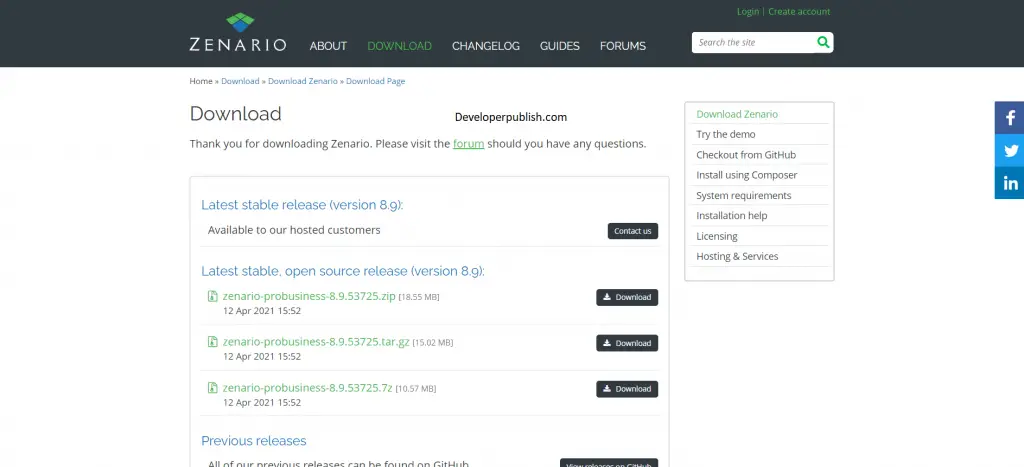Viewport: 1024px width, 467px height.
Task: Share via the Twitter icon
Action: [1010, 150]
